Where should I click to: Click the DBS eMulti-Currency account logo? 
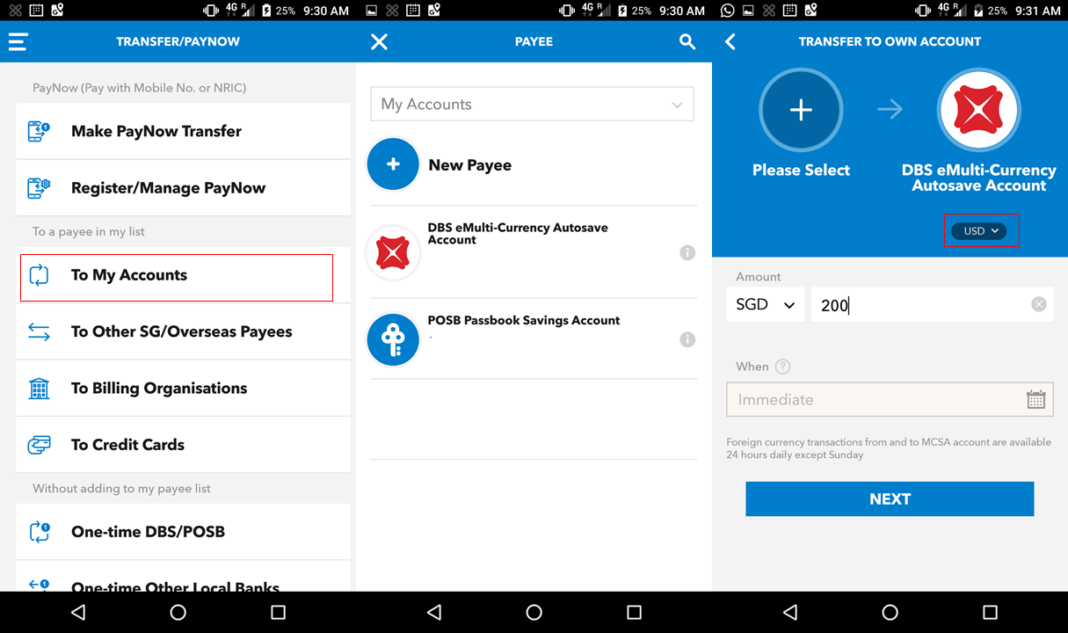[x=978, y=110]
